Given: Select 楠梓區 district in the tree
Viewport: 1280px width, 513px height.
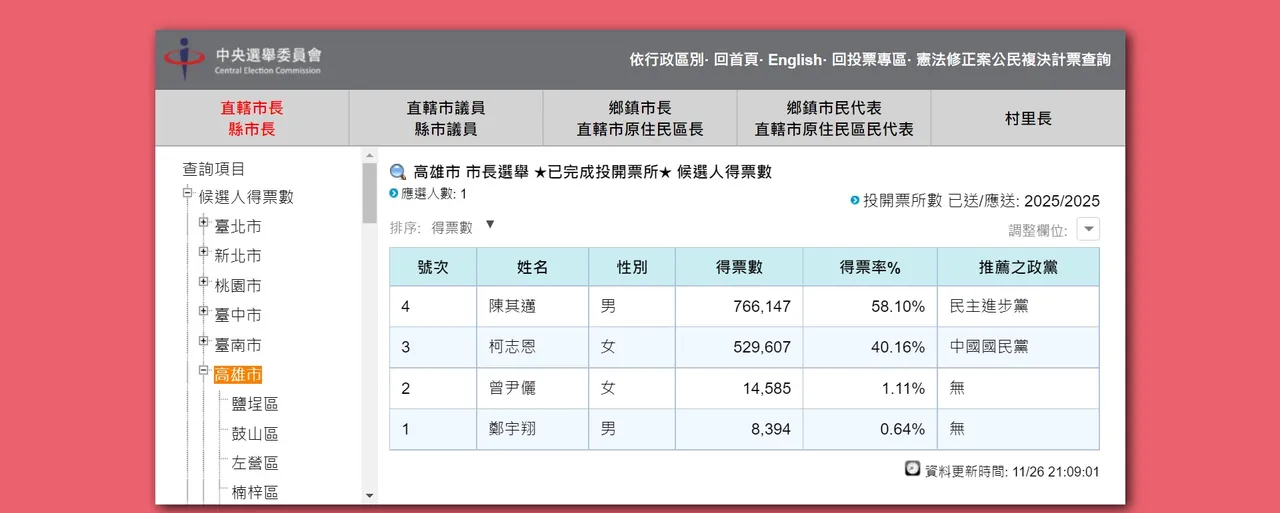Looking at the screenshot, I should coord(255,493).
